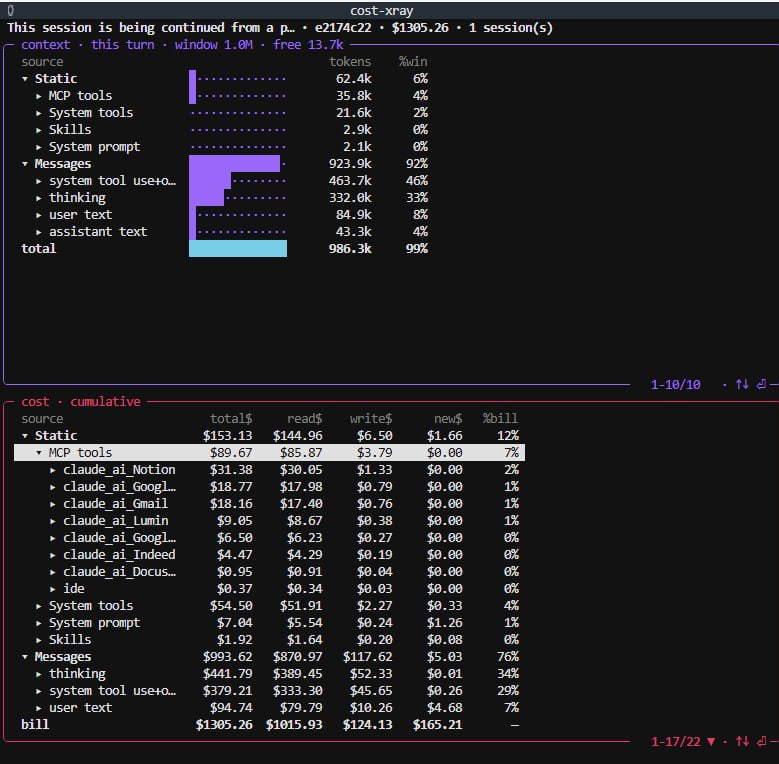
Task: Click the 'bill' row label
Action: click(x=35, y=725)
